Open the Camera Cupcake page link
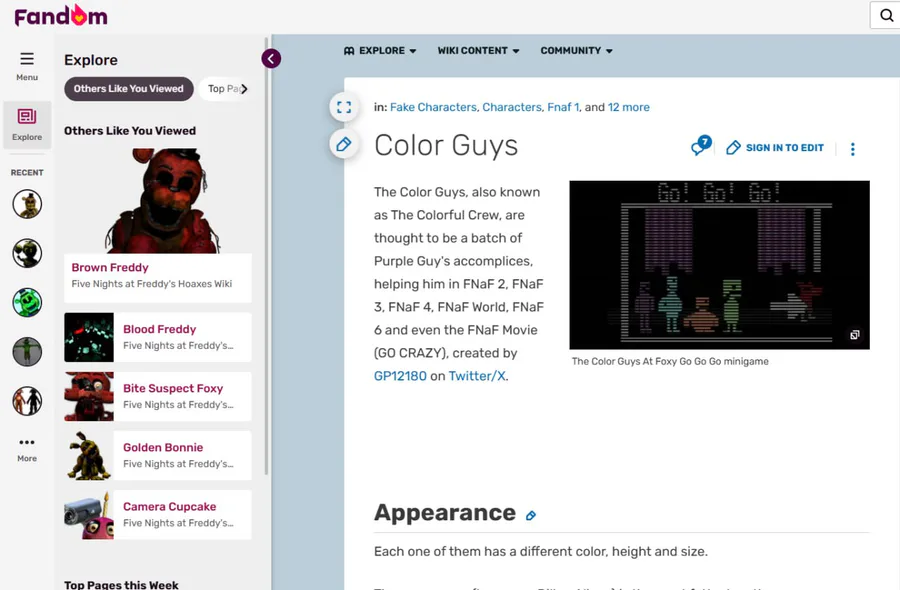This screenshot has height=590, width=900. pos(169,506)
